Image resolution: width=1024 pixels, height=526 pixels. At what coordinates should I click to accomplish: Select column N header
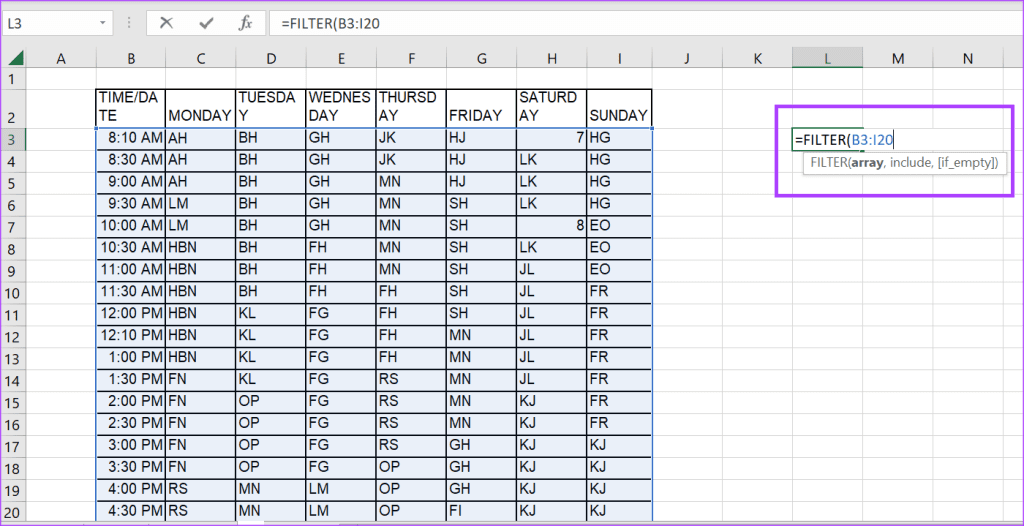[x=967, y=59]
